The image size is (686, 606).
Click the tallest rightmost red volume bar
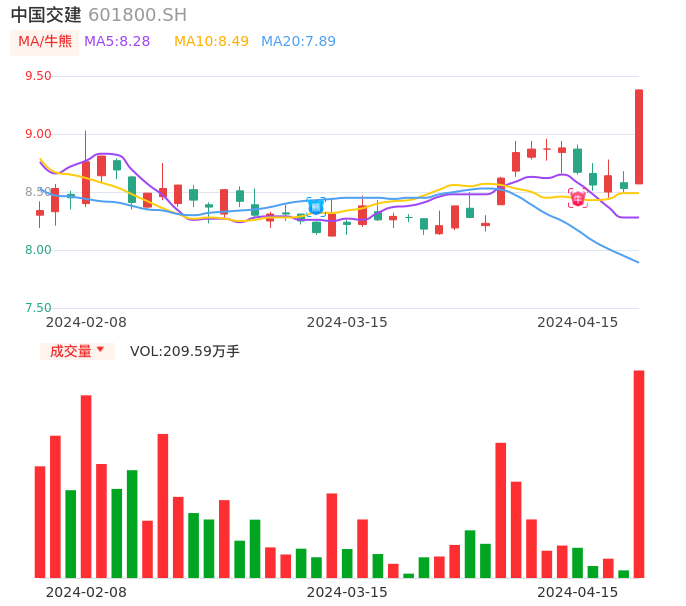click(639, 474)
